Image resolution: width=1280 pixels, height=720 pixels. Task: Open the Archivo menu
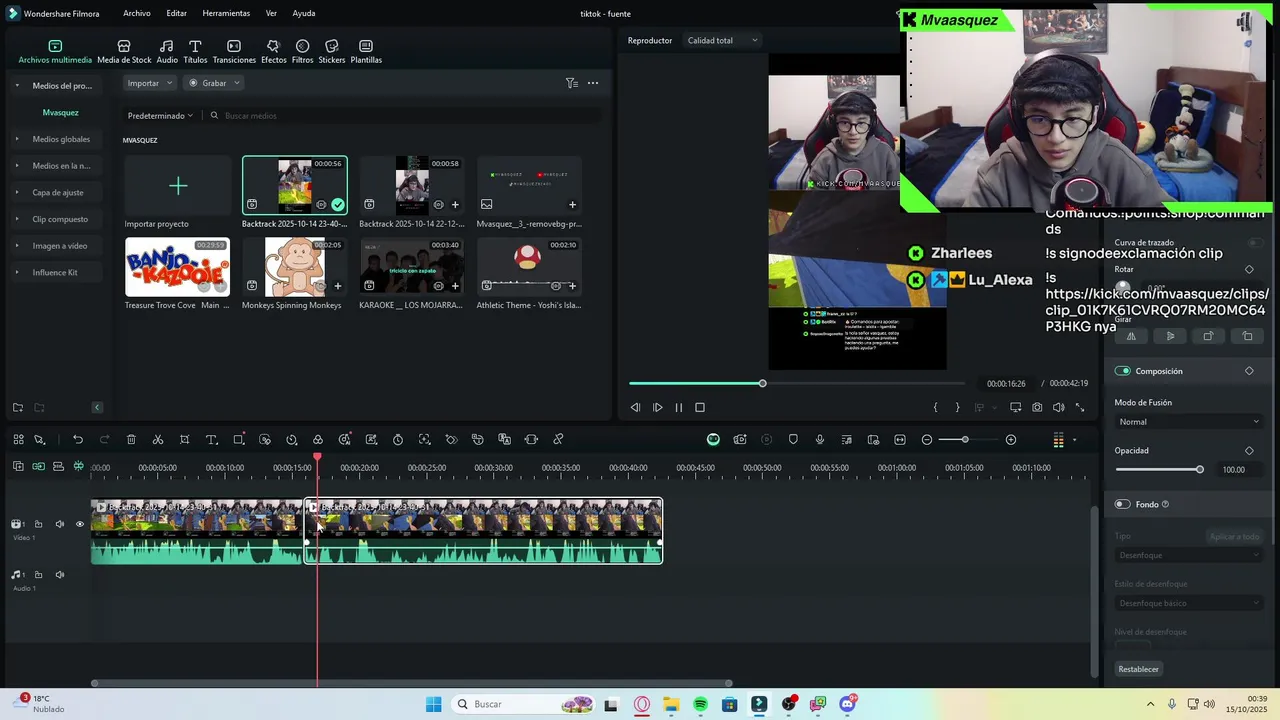tap(137, 13)
